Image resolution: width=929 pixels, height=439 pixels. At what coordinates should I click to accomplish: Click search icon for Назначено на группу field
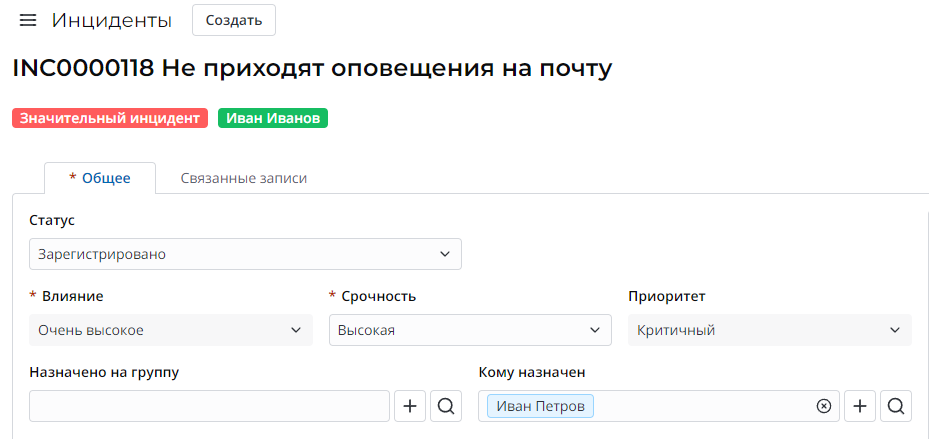[446, 406]
